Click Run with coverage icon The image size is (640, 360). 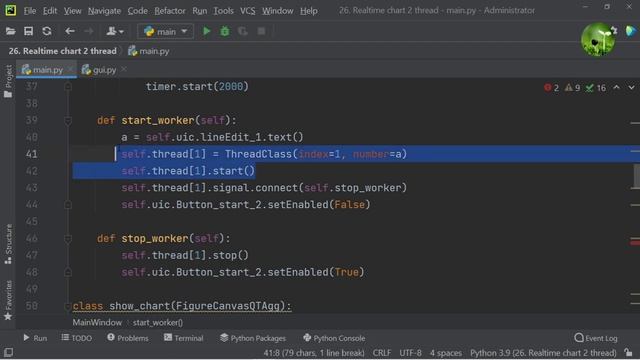point(243,31)
